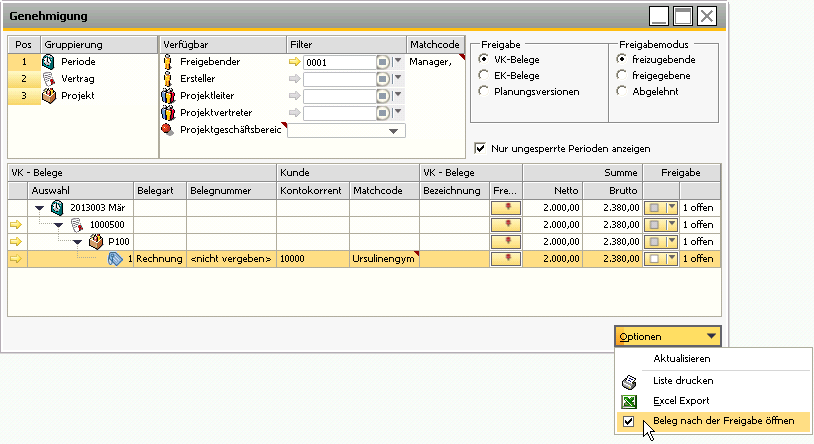Select the Abgelehnt release mode radio button

[x=621, y=92]
